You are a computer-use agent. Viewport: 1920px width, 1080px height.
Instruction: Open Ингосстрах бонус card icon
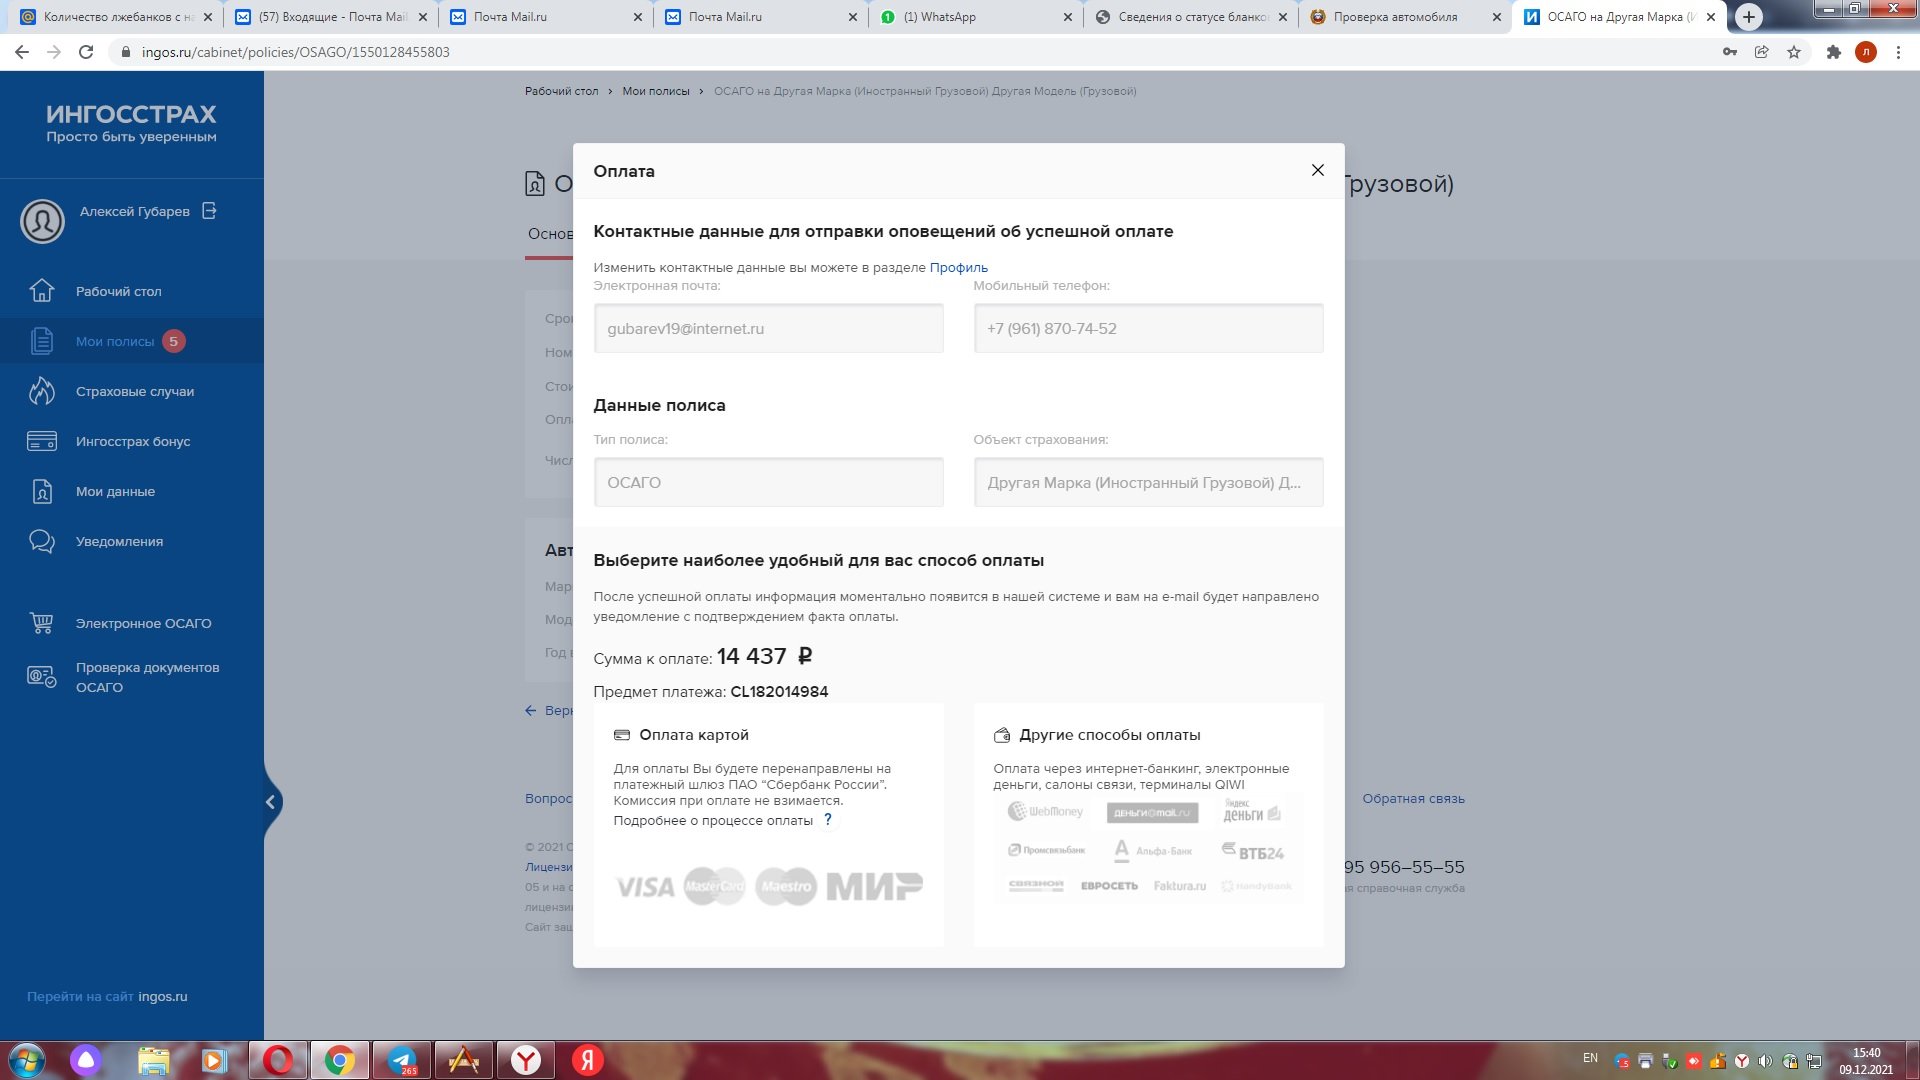[x=42, y=441]
